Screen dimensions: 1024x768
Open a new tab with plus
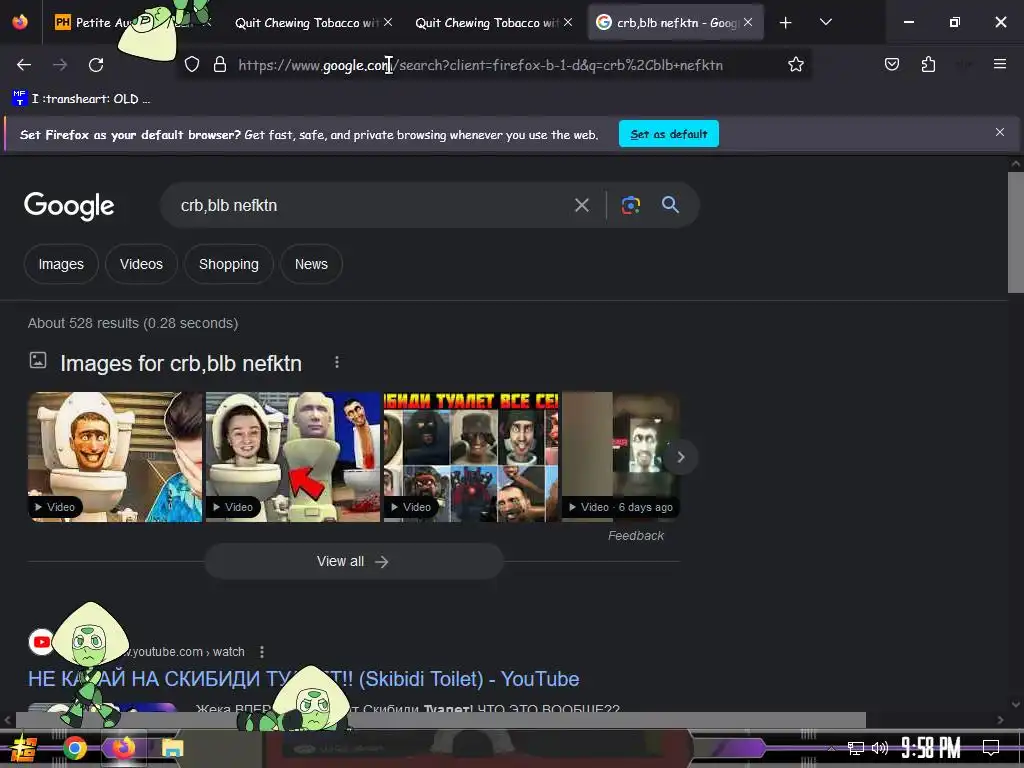(x=786, y=23)
